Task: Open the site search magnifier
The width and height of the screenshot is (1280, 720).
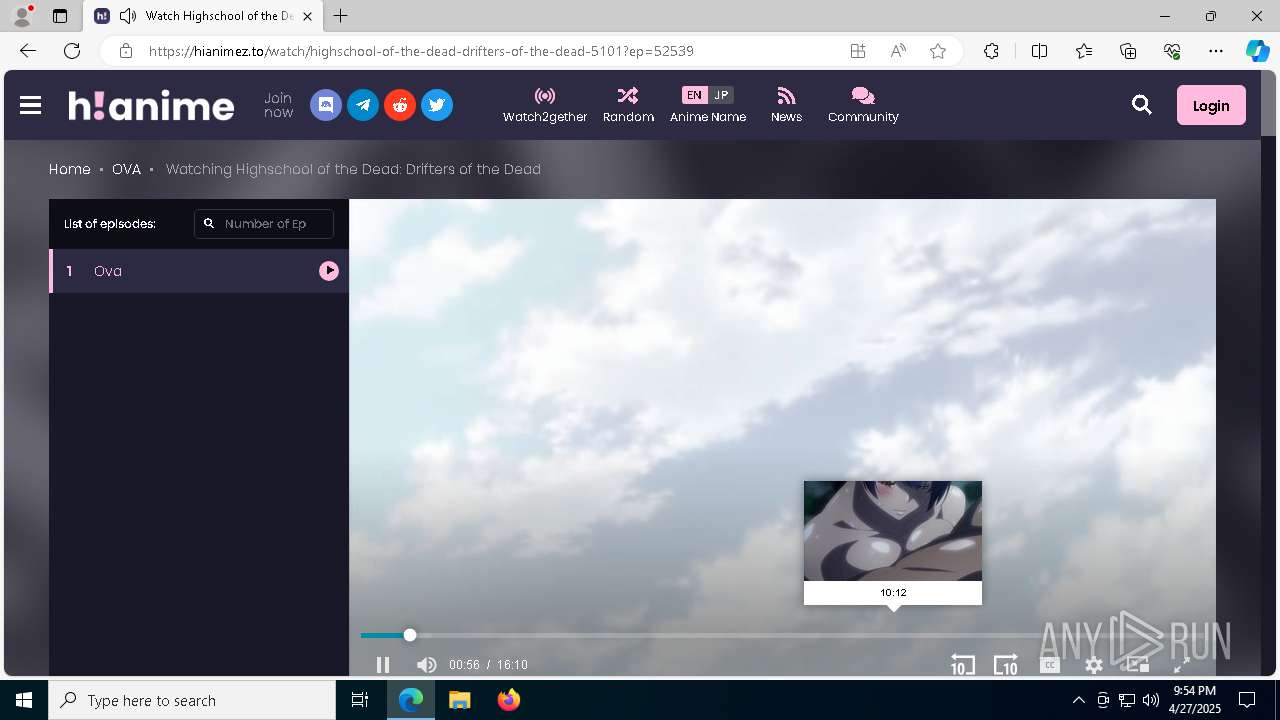Action: click(1142, 104)
